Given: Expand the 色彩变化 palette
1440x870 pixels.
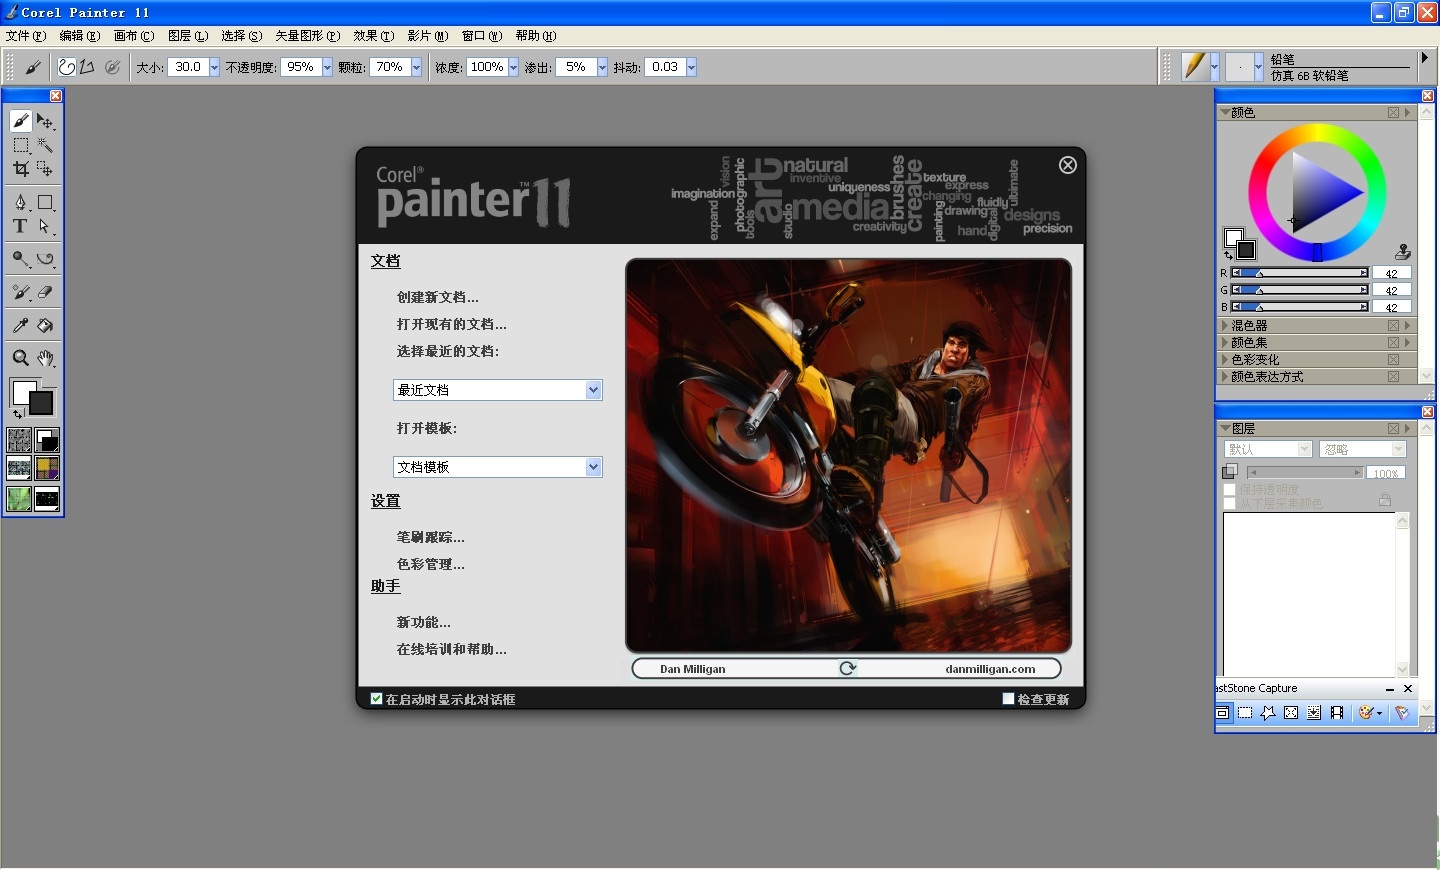Looking at the screenshot, I should (x=1225, y=360).
